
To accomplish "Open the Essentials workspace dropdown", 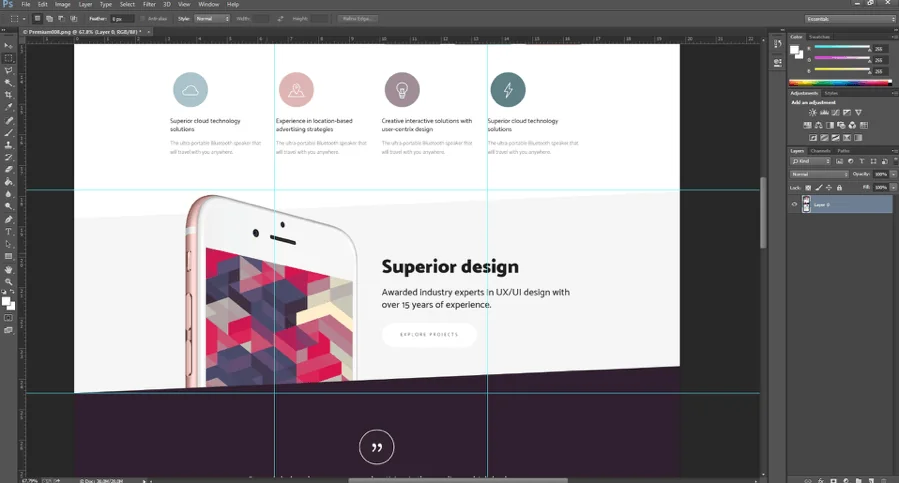I will pos(850,19).
